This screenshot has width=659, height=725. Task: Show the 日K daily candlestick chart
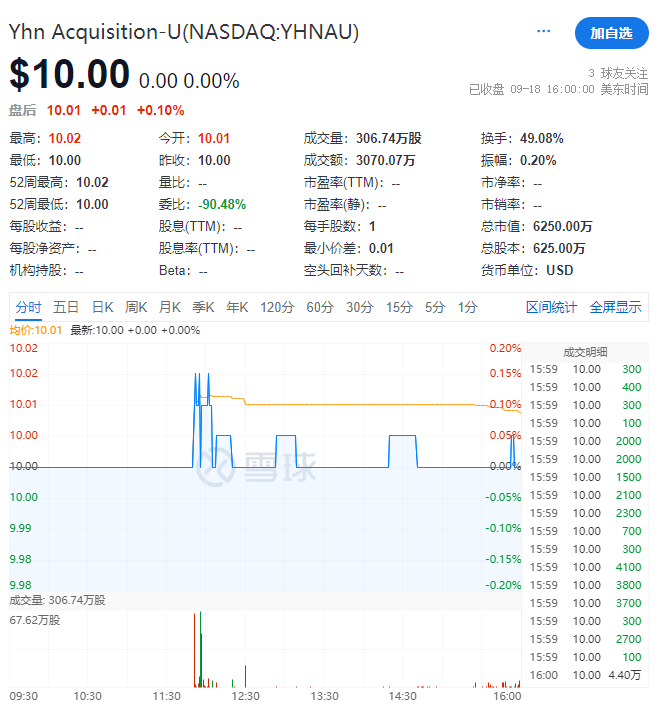103,307
